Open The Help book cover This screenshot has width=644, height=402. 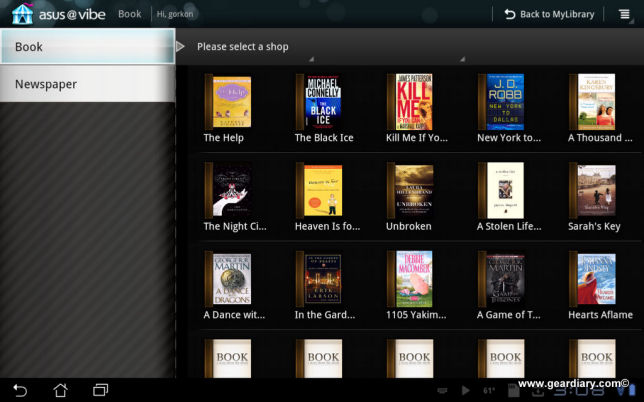pos(228,102)
